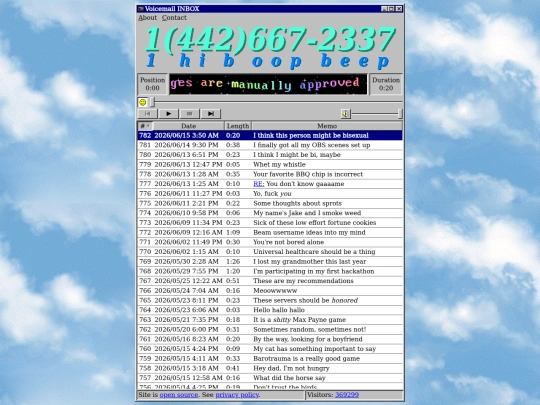Select 'My cat has something important to say'
The width and height of the screenshot is (540, 405).
coord(270,349)
